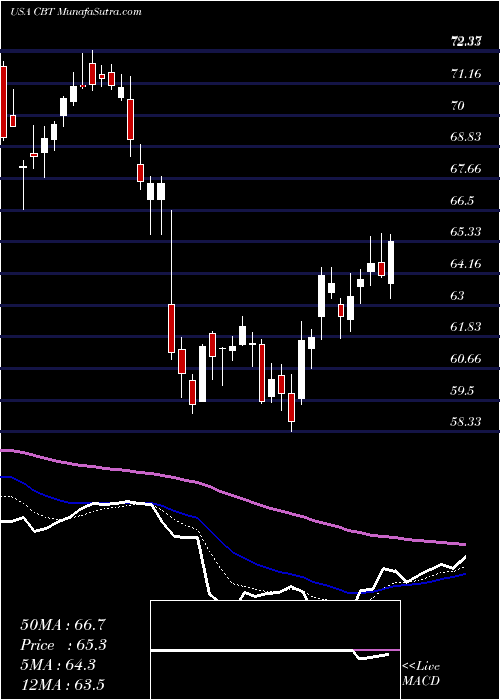Click the 60.66 price axis label
This screenshot has width=500, height=700.
pos(466,358)
